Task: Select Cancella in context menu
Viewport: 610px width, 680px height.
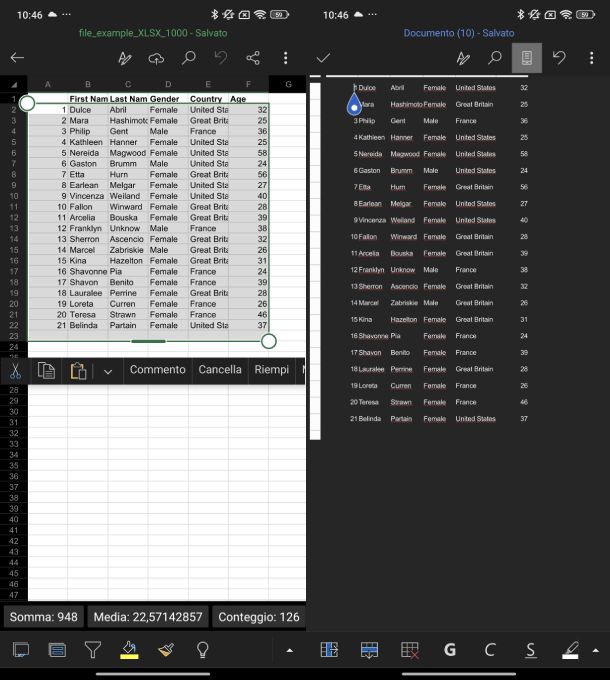Action: [x=220, y=370]
